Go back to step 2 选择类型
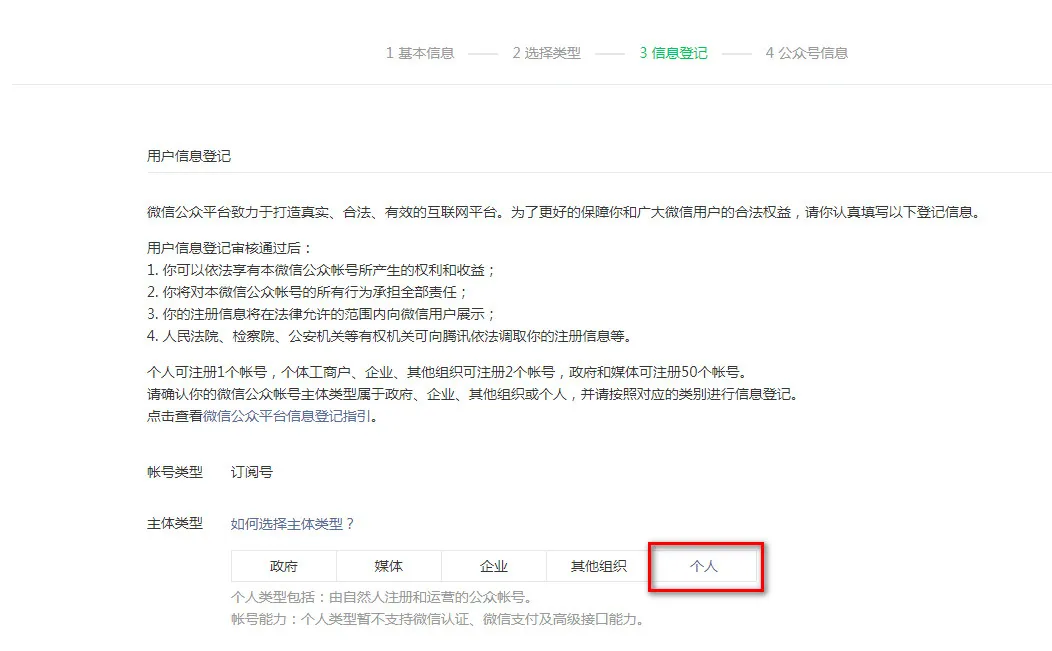The image size is (1052, 651). click(x=546, y=53)
